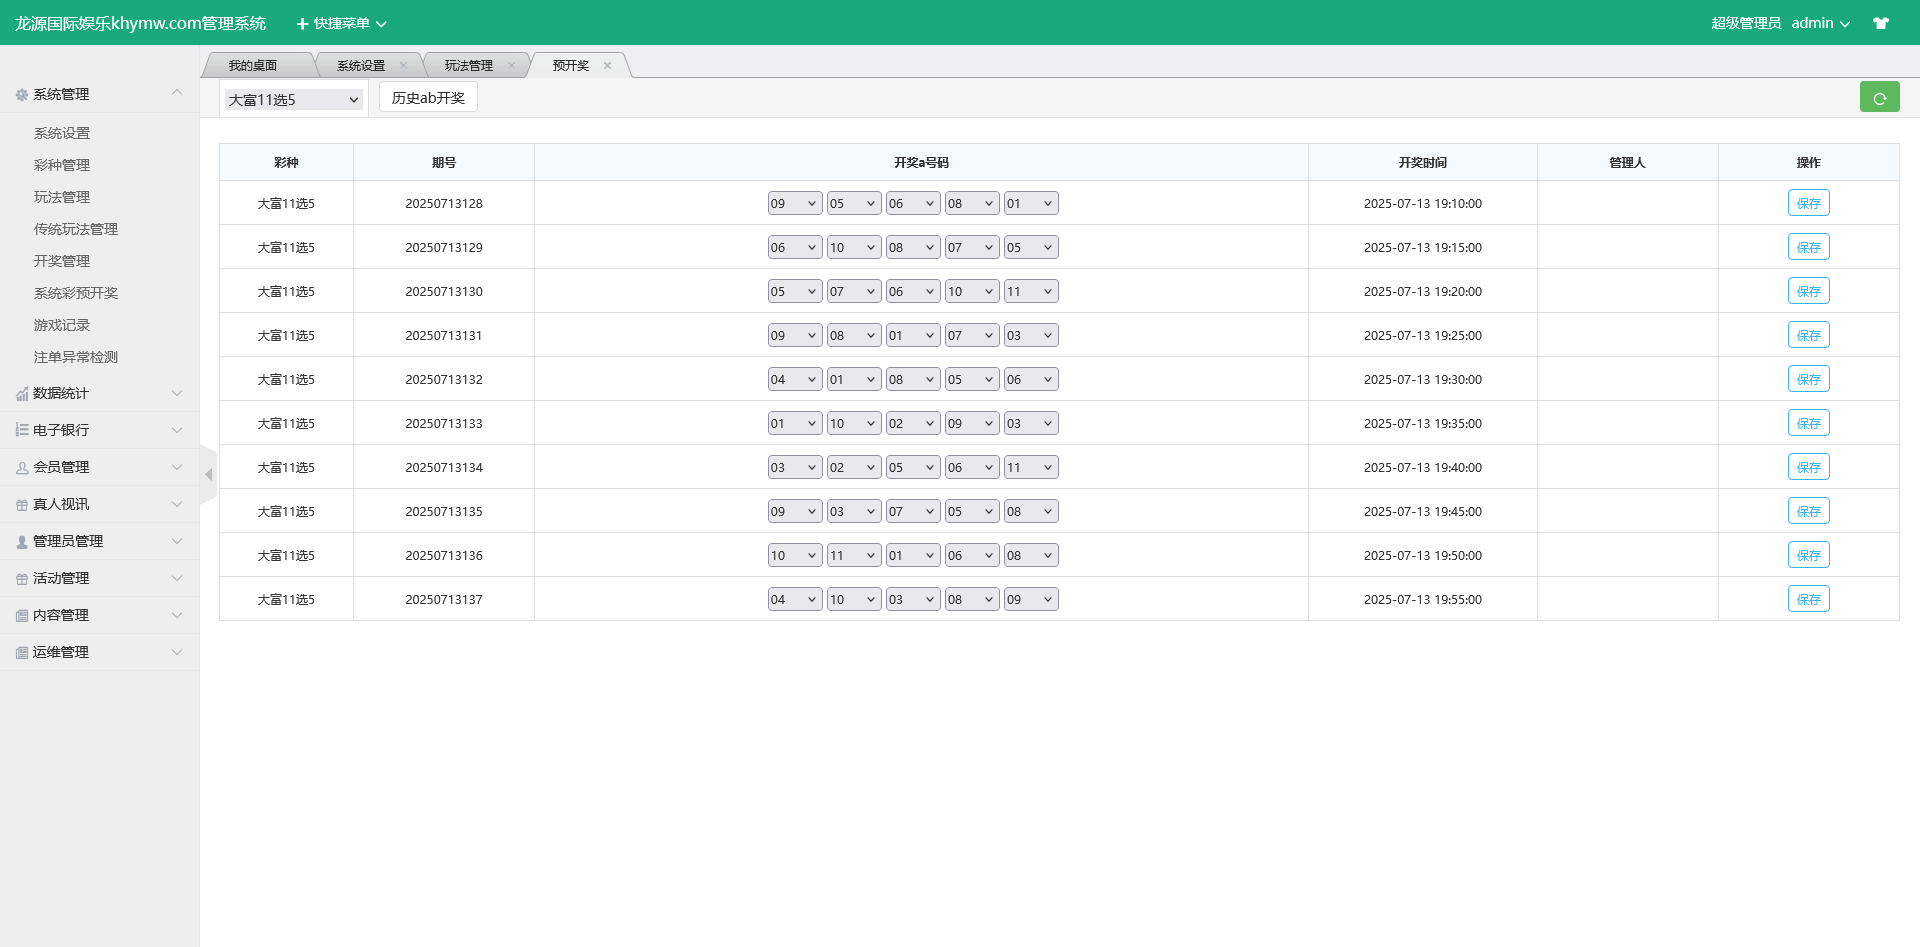
Task: Open first number dropdown for period 20250713128
Action: pyautogui.click(x=794, y=204)
